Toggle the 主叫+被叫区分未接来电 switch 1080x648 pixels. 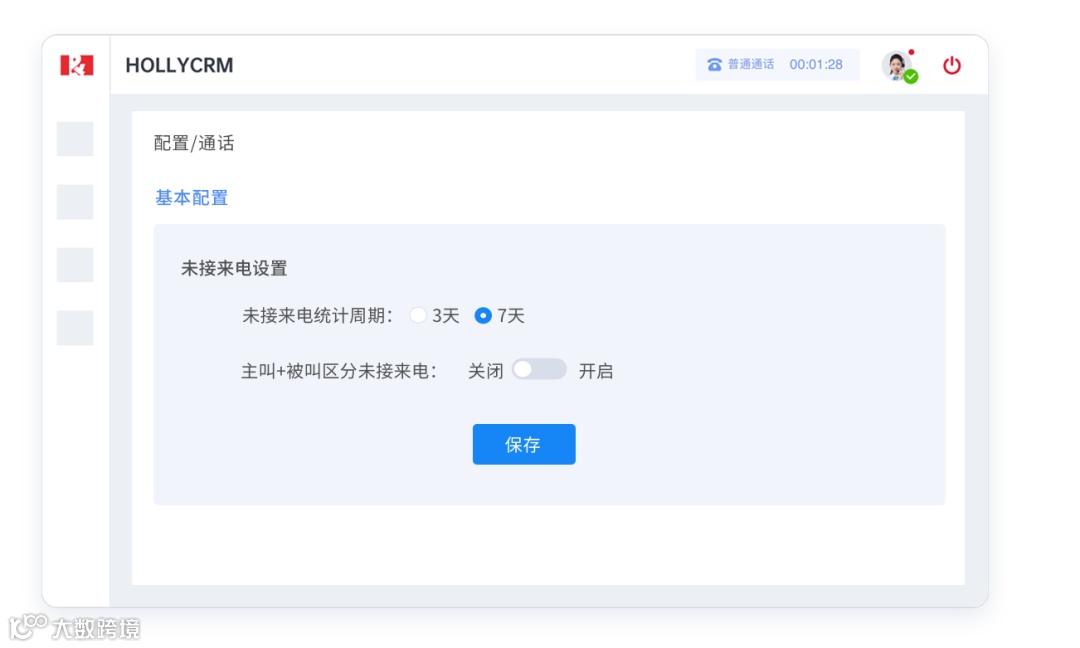(539, 370)
